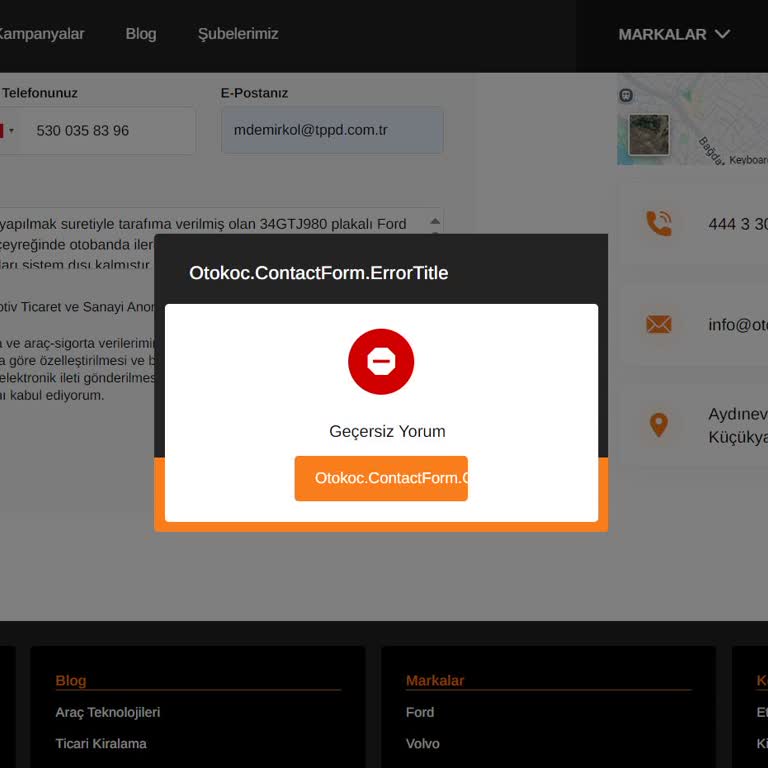Open the Volvo footer link

click(x=423, y=744)
